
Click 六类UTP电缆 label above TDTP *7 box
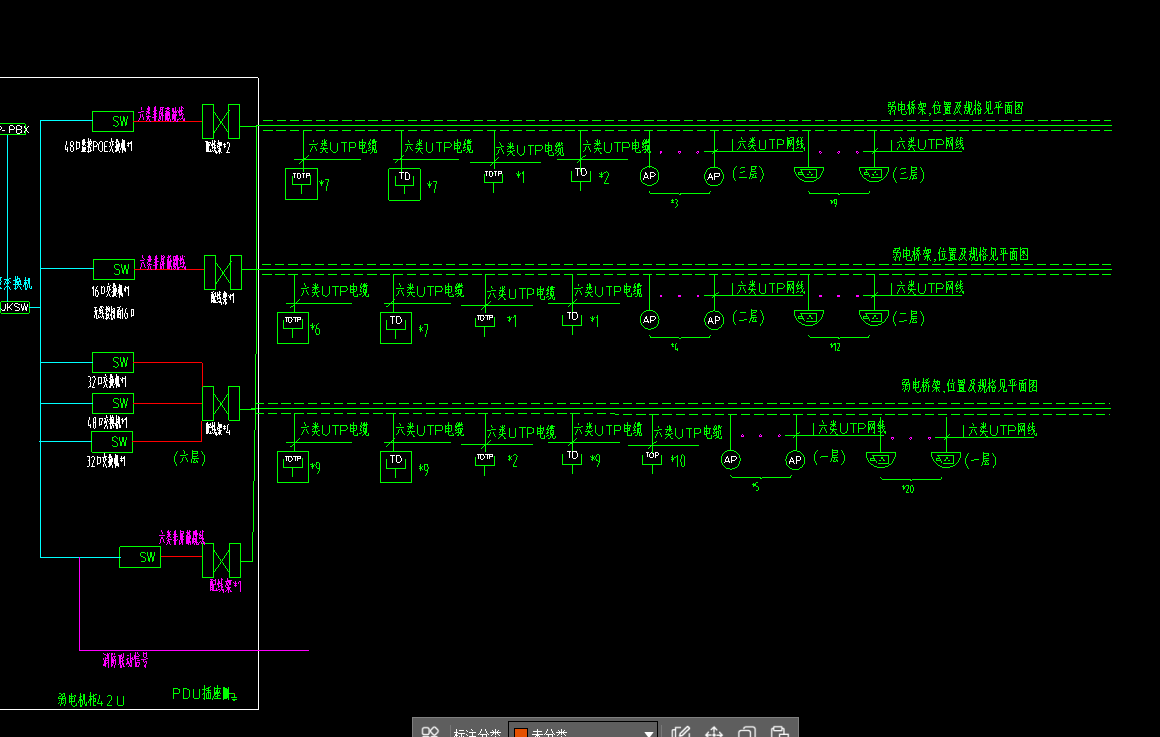click(343, 147)
